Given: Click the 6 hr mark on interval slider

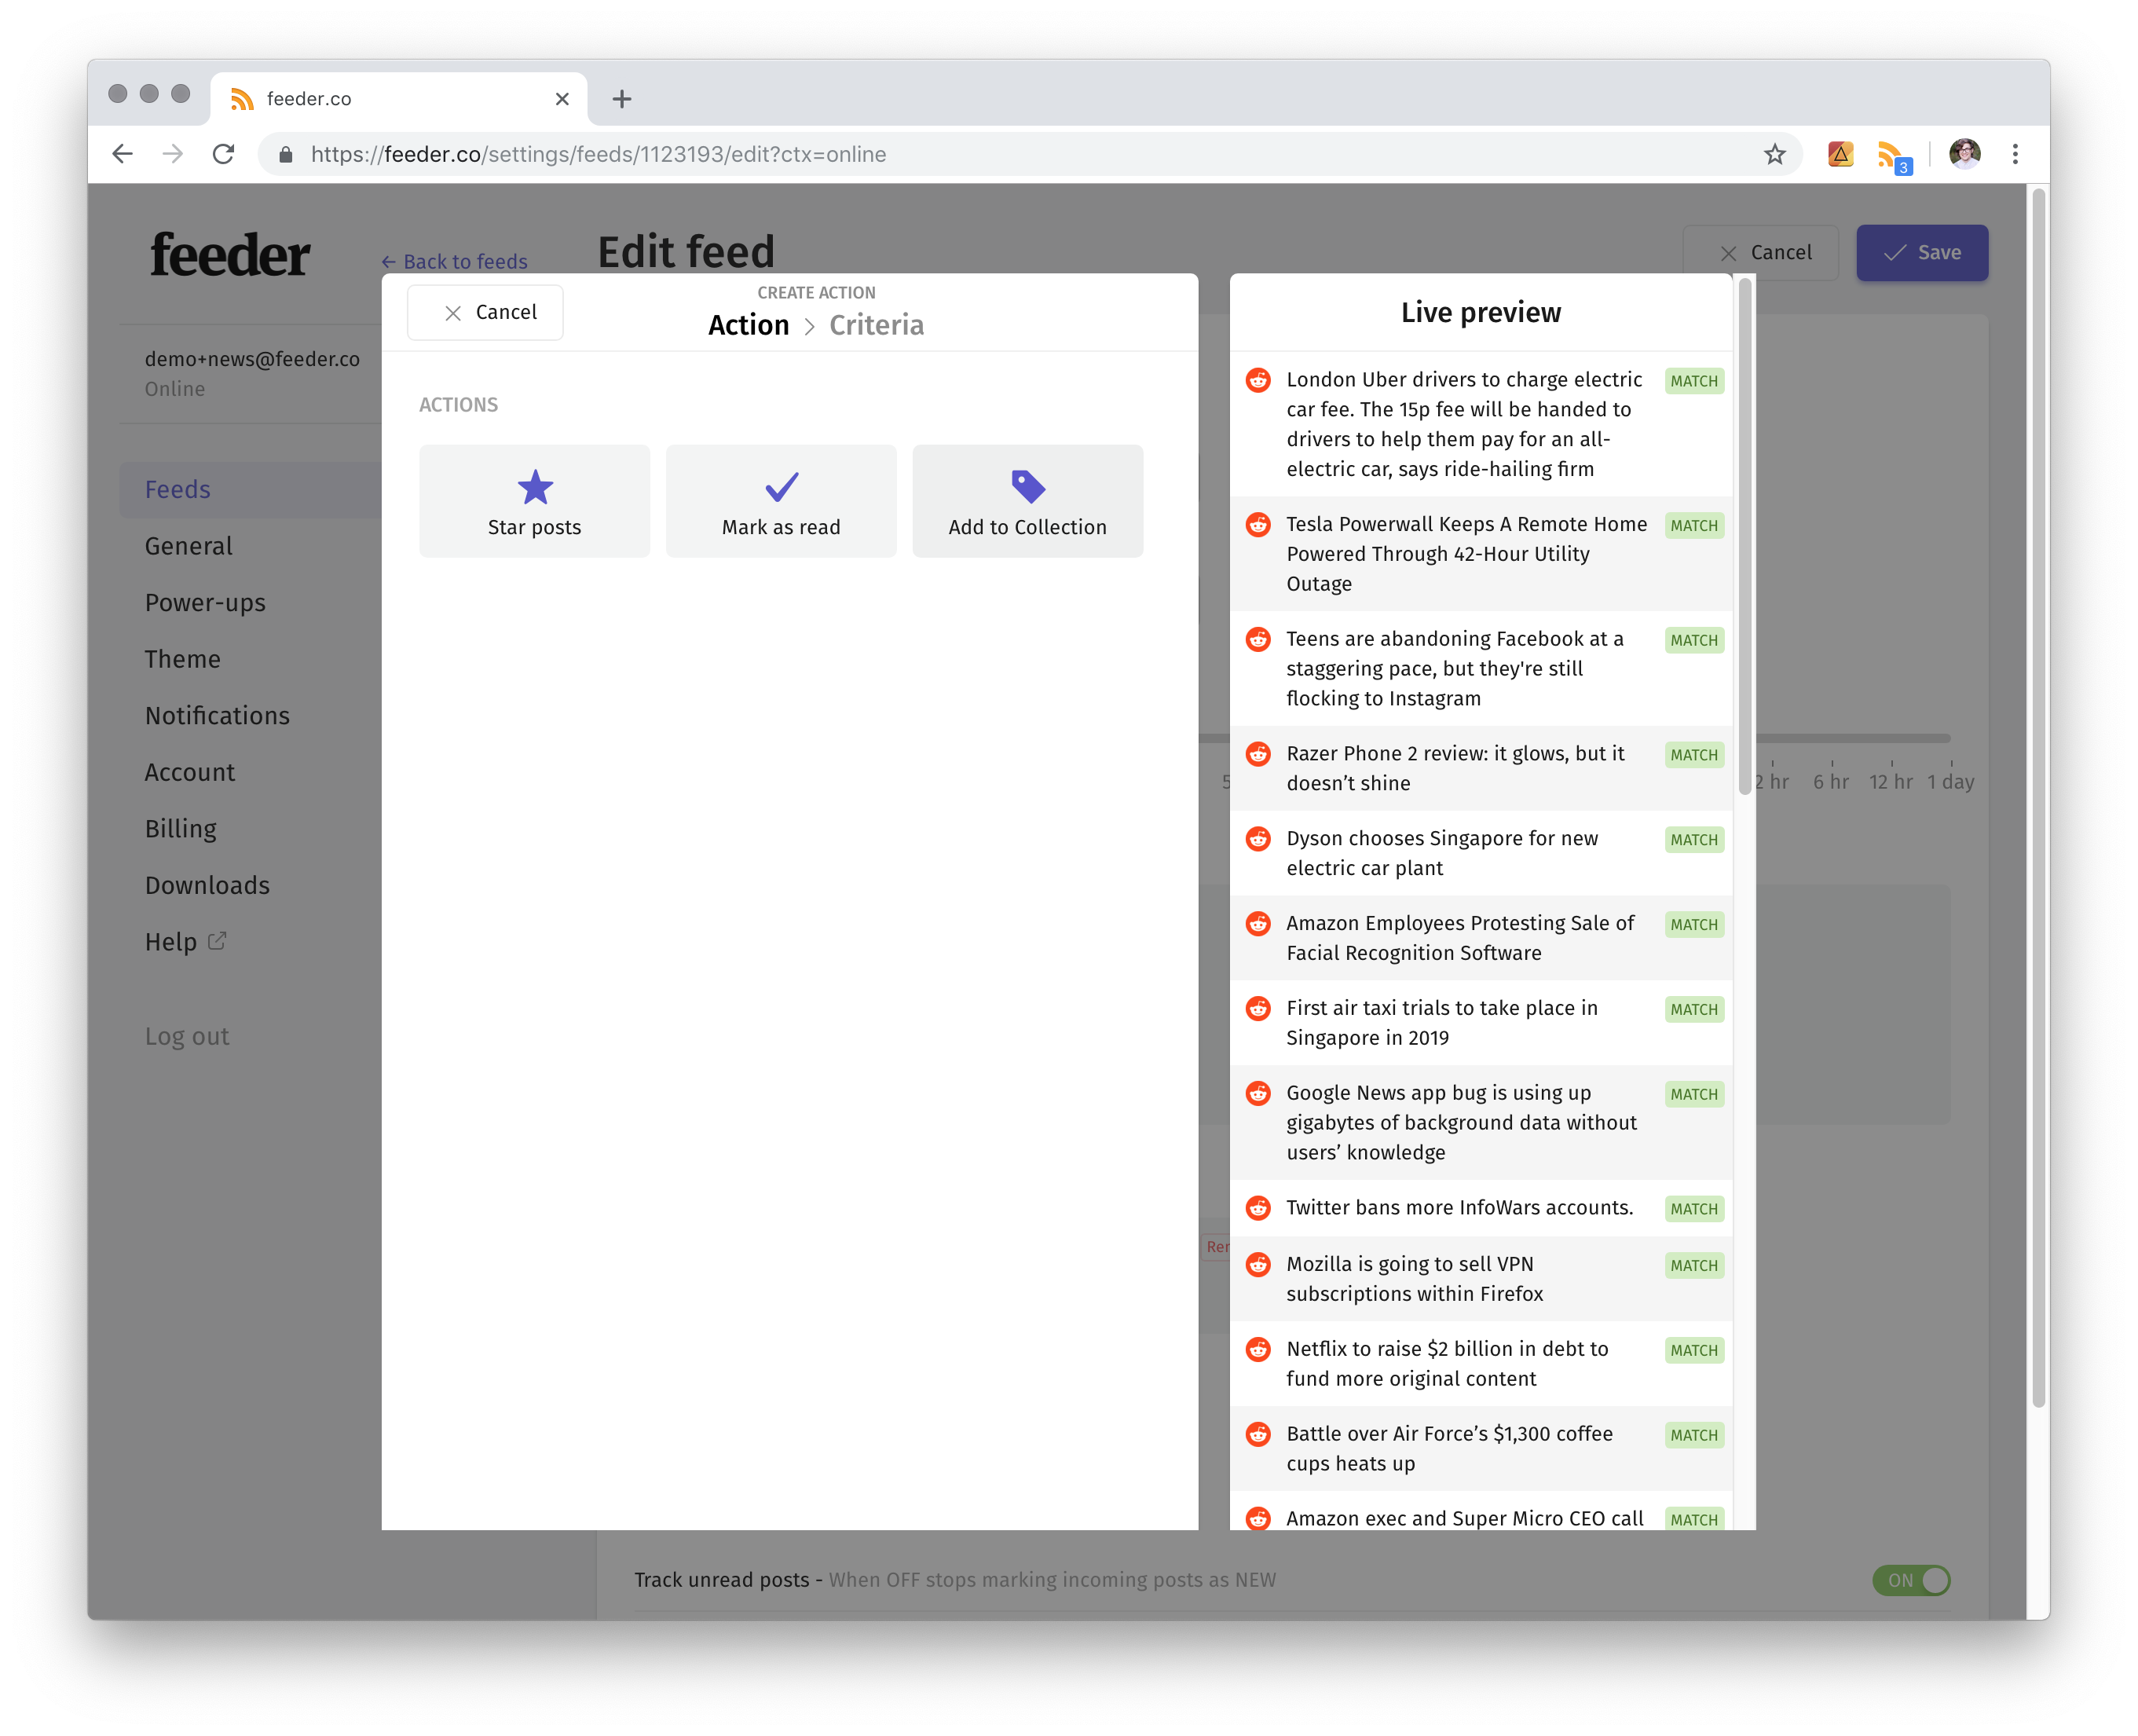Looking at the screenshot, I should point(1831,782).
